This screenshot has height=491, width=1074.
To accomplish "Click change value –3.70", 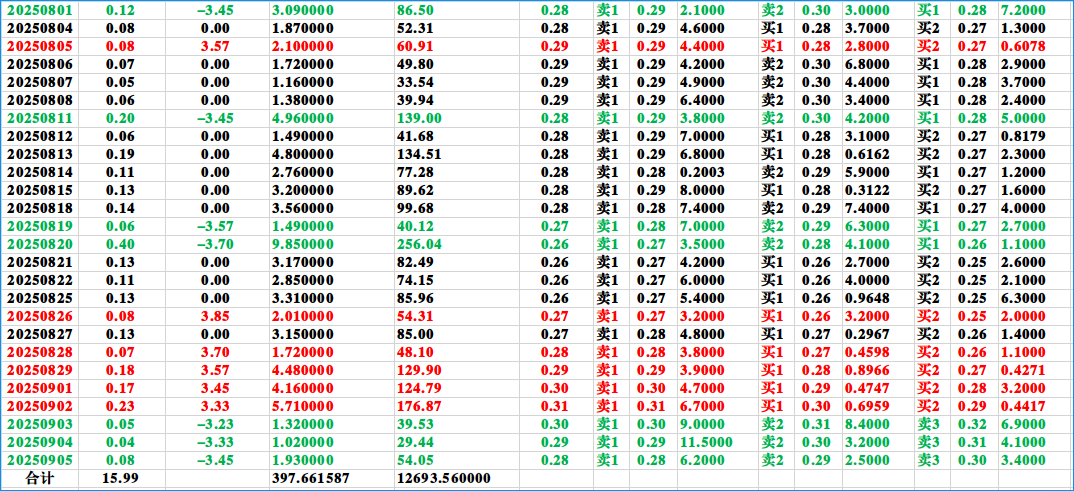I will click(x=215, y=244).
